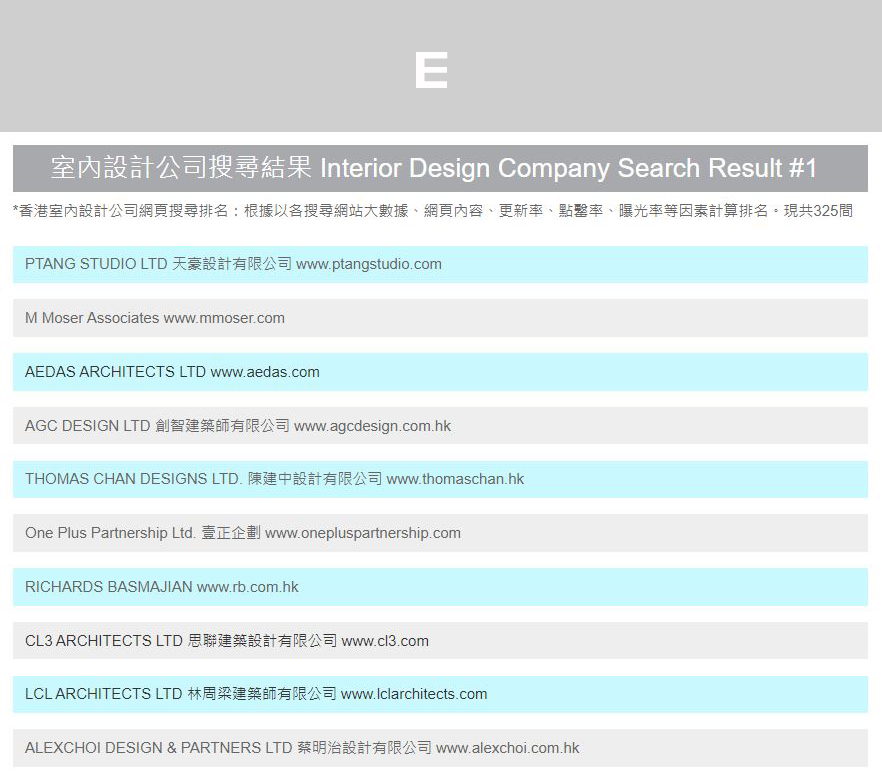Open the THOMAS CHAN DESIGNS LTD. listing
Viewport: 882px width, 775px height.
pos(440,479)
